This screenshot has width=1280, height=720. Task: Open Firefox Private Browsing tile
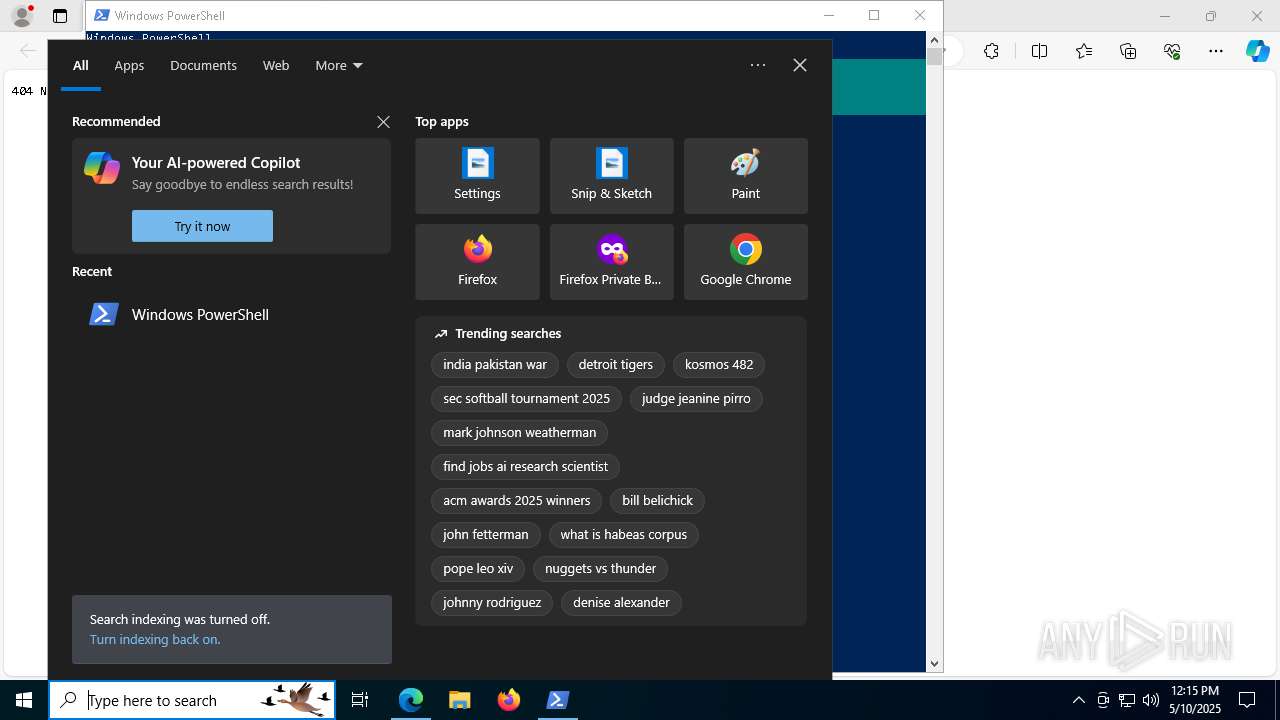click(611, 262)
